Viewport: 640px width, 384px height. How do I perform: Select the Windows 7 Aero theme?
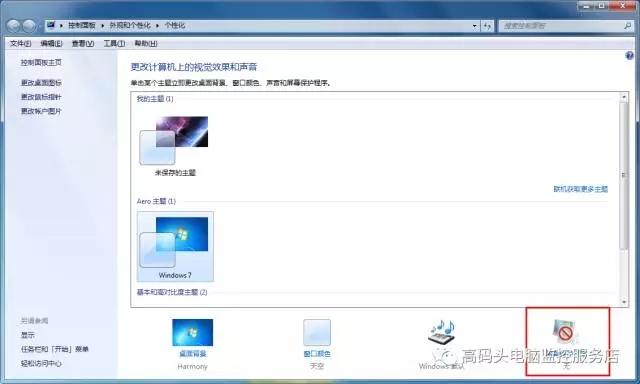click(175, 246)
